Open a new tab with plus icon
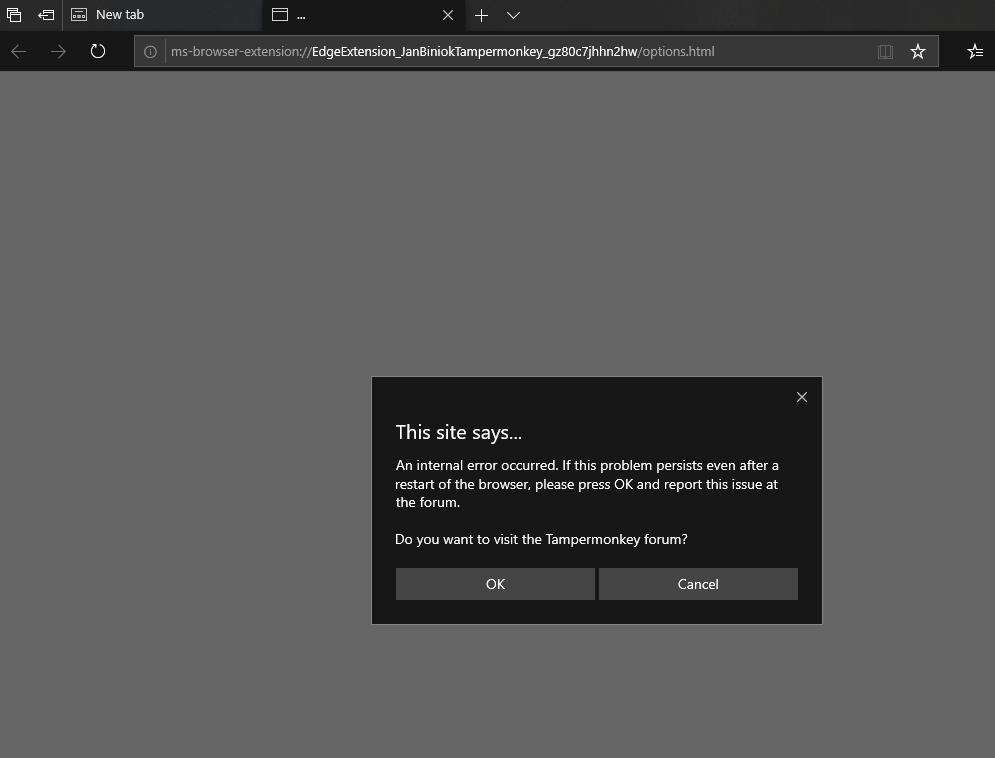 (482, 15)
